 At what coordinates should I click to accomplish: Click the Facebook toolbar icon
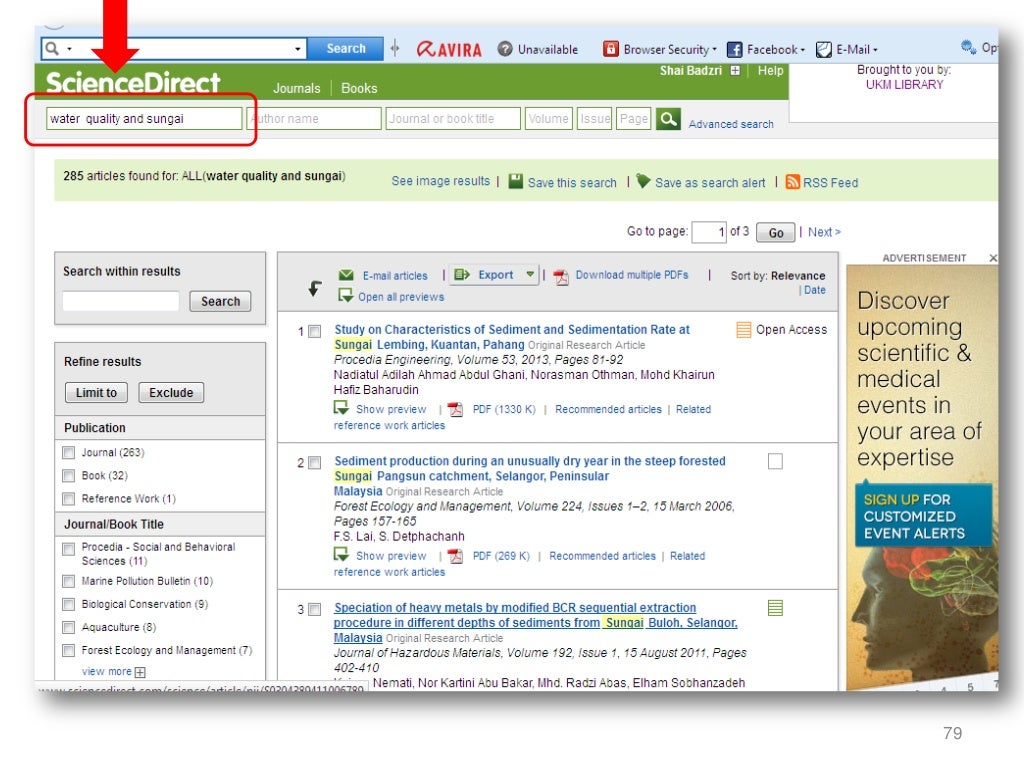tap(735, 49)
